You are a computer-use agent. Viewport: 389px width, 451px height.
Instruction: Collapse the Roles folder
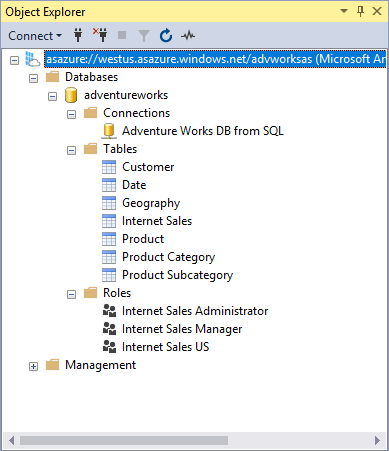tap(71, 295)
